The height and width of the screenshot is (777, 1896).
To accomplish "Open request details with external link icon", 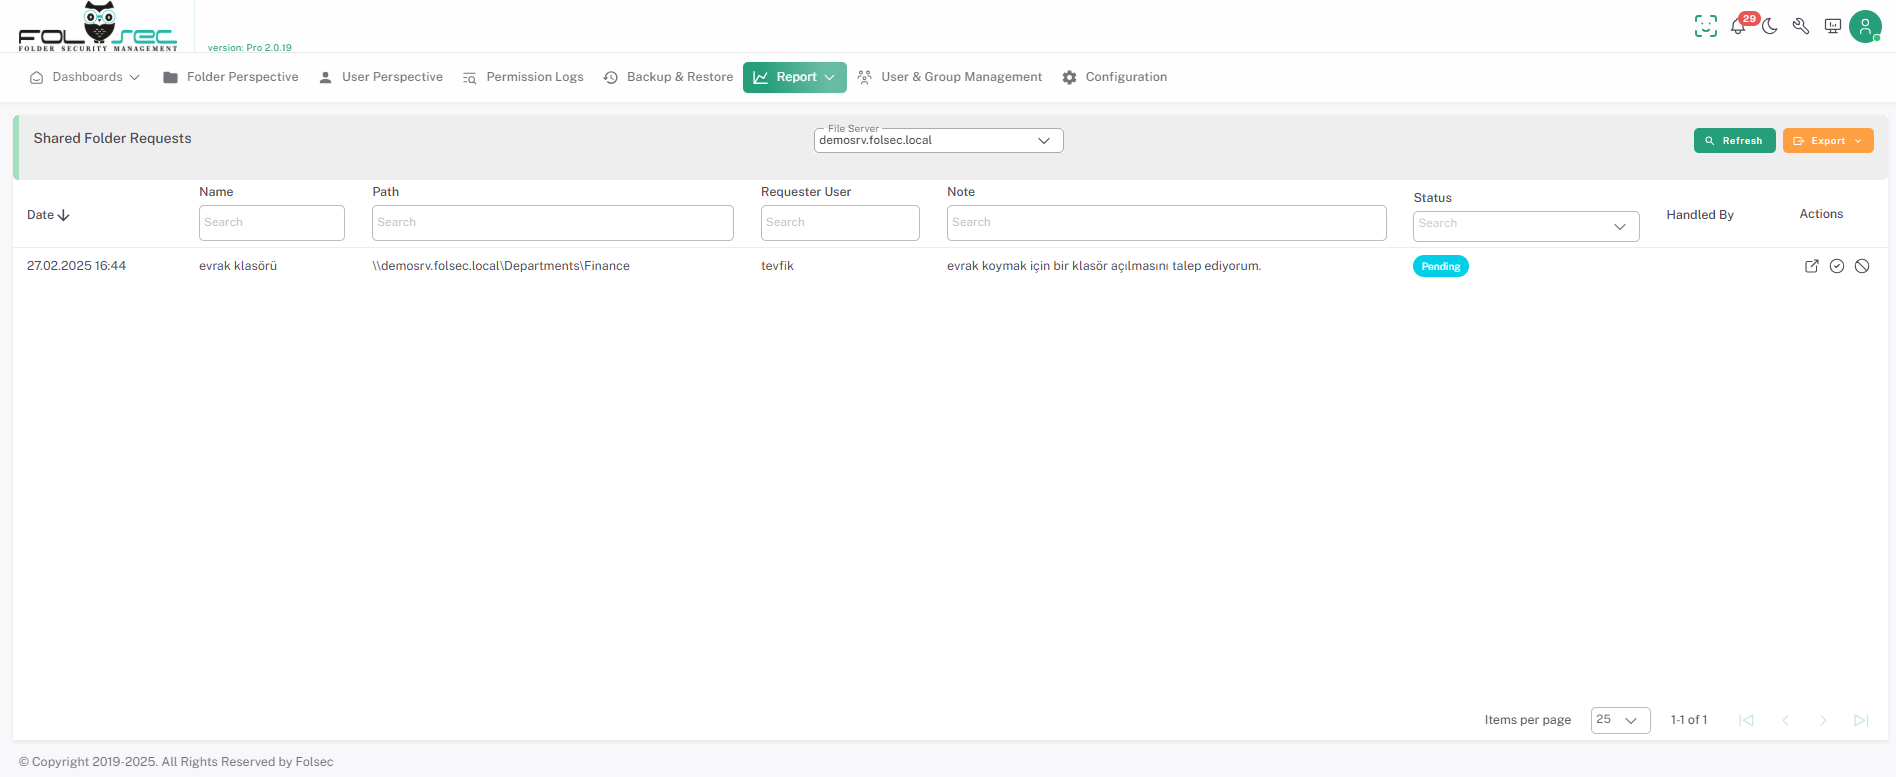I will [x=1811, y=266].
